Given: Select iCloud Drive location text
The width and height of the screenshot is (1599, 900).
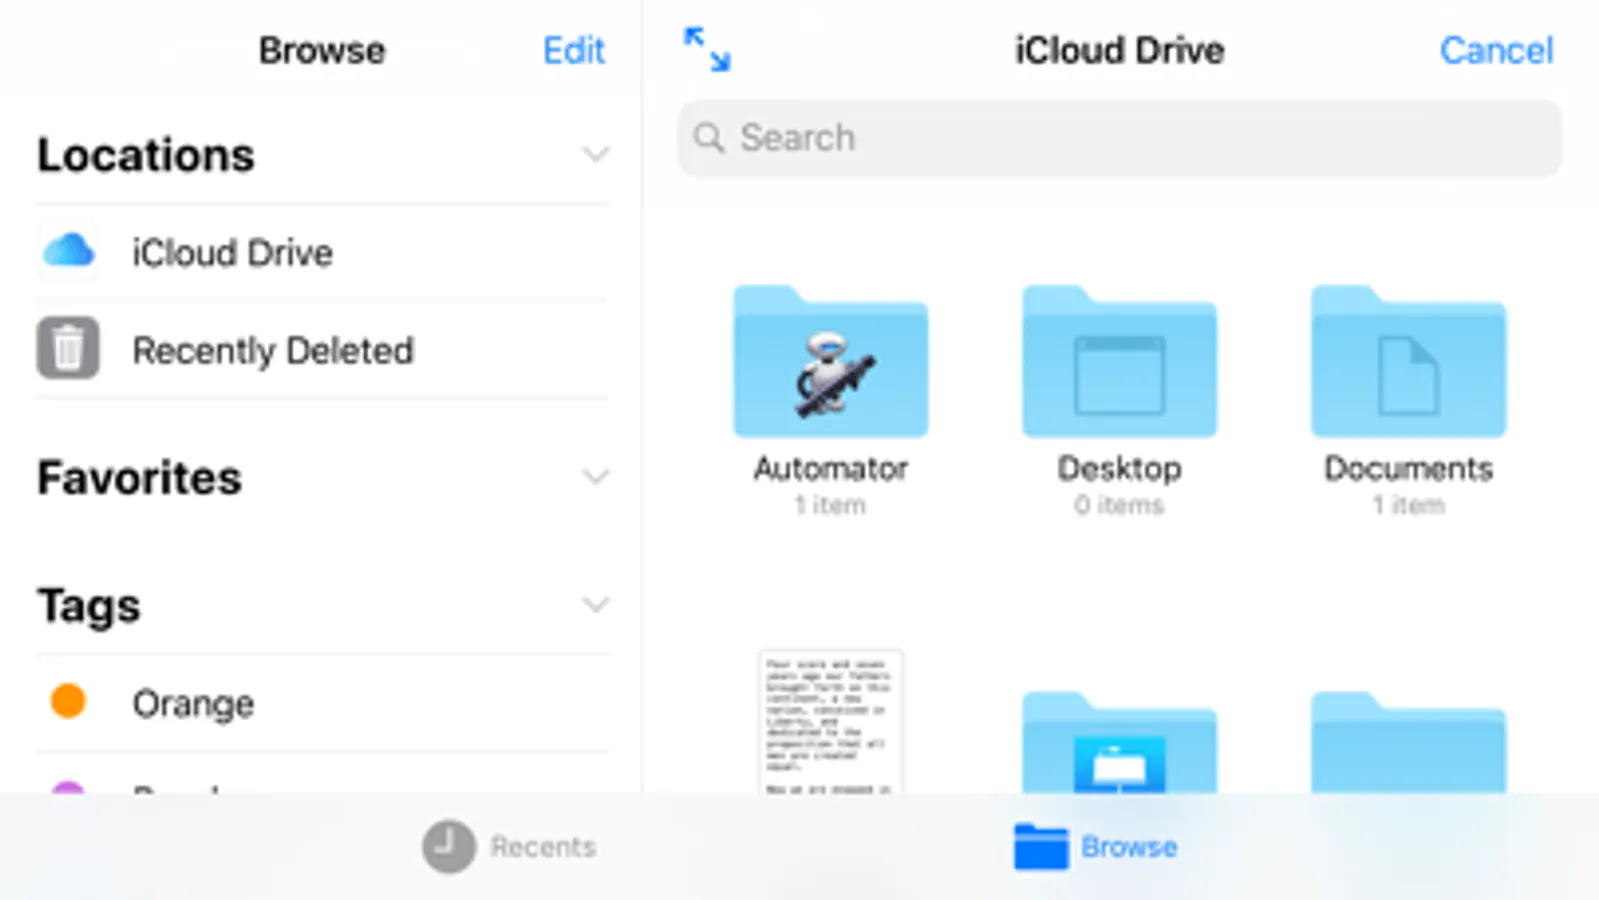Looking at the screenshot, I should [232, 253].
